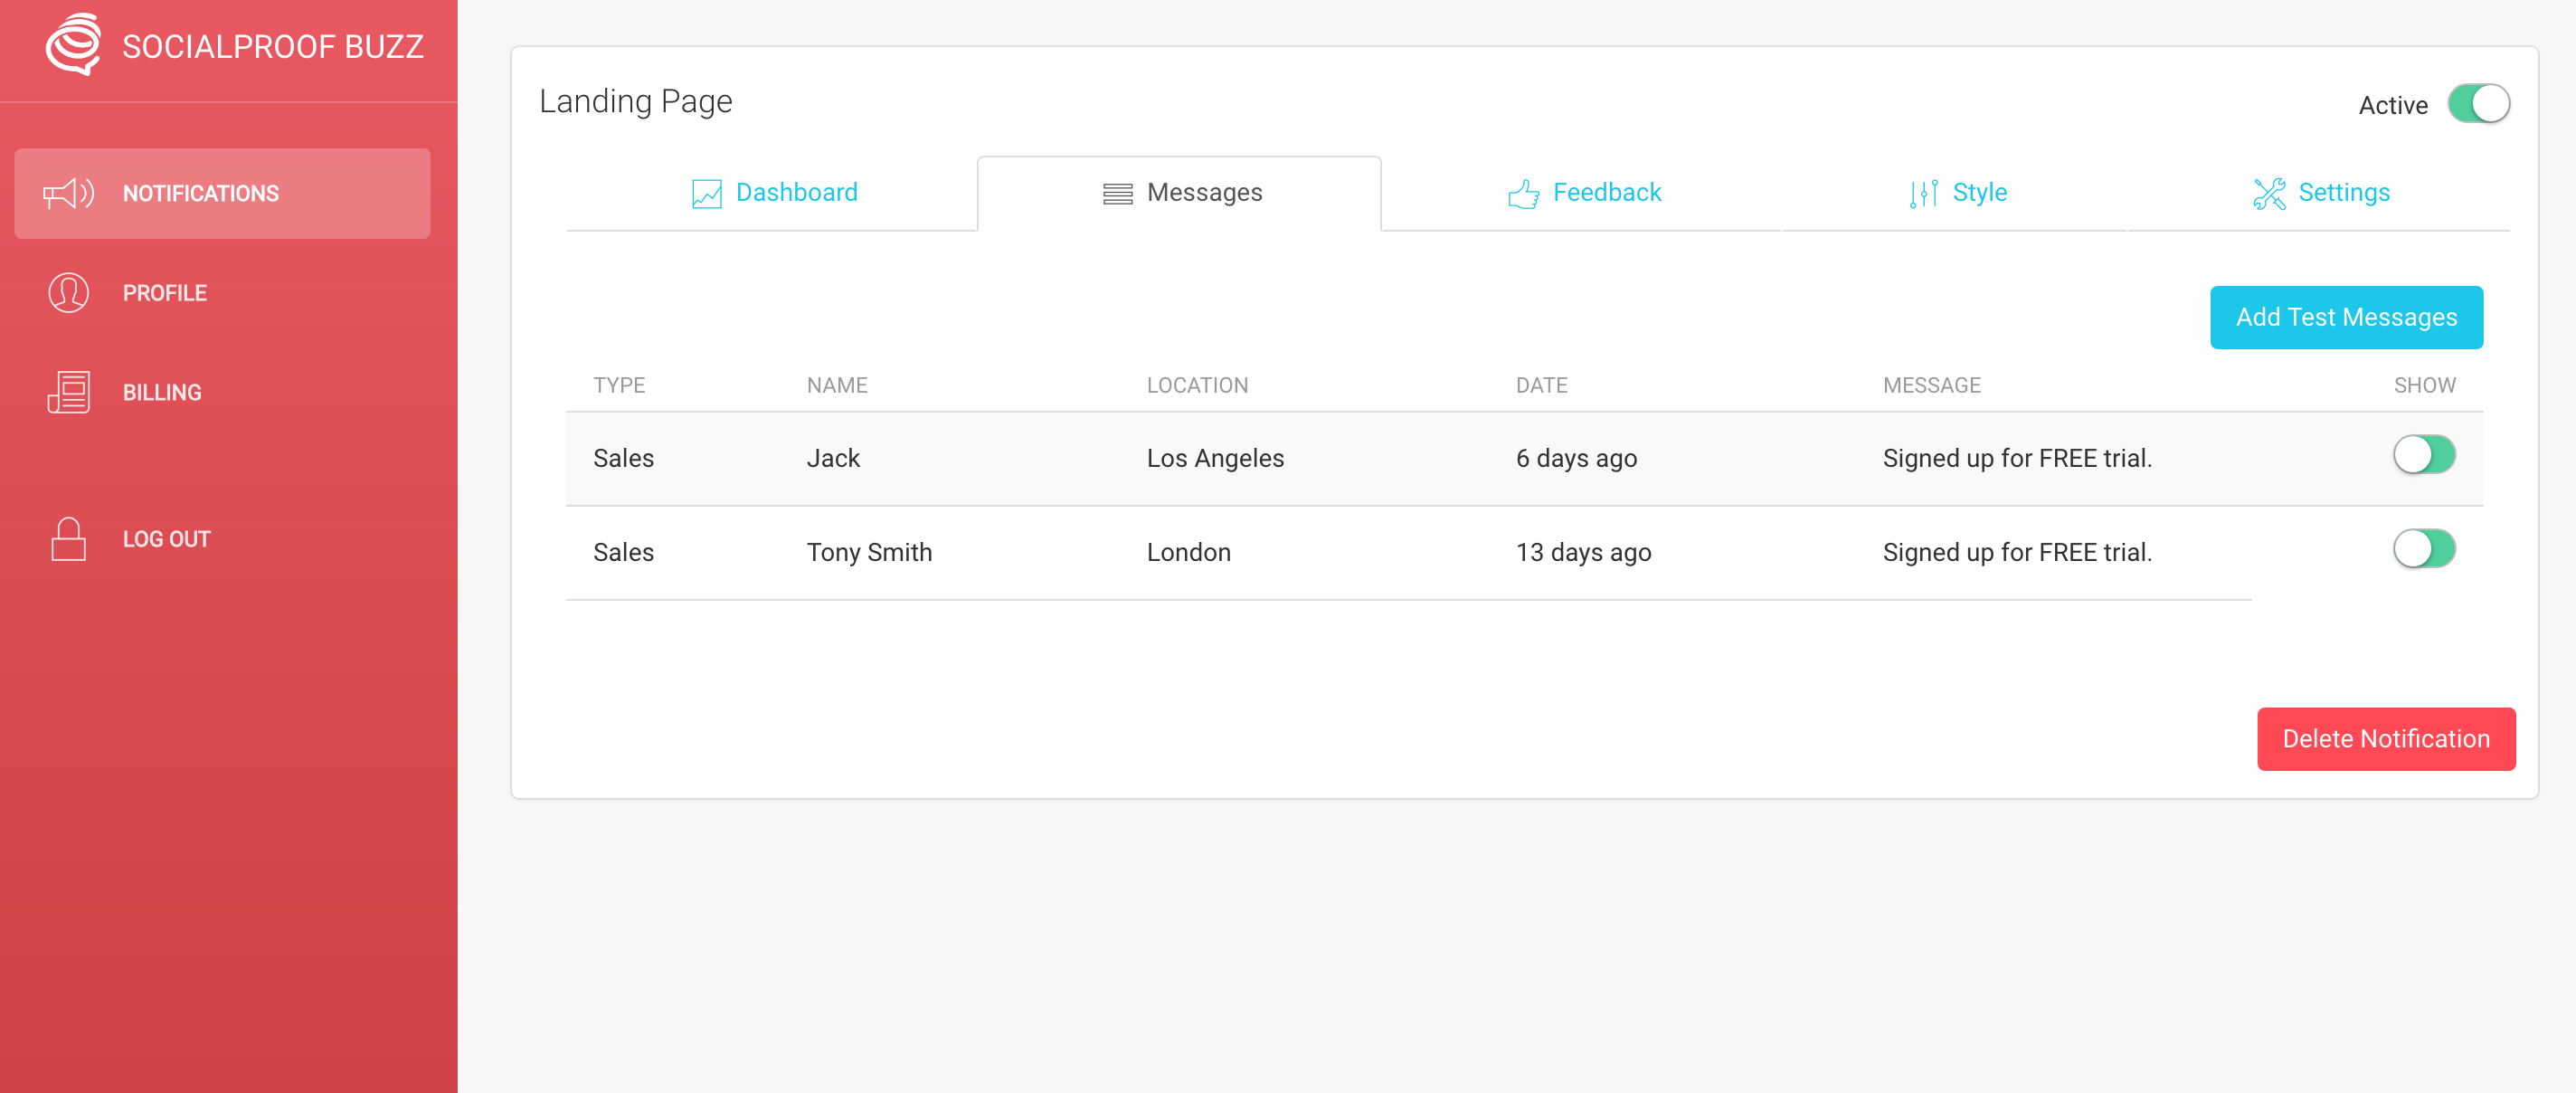
Task: Click the Feedback thumbs-up icon
Action: click(1523, 193)
